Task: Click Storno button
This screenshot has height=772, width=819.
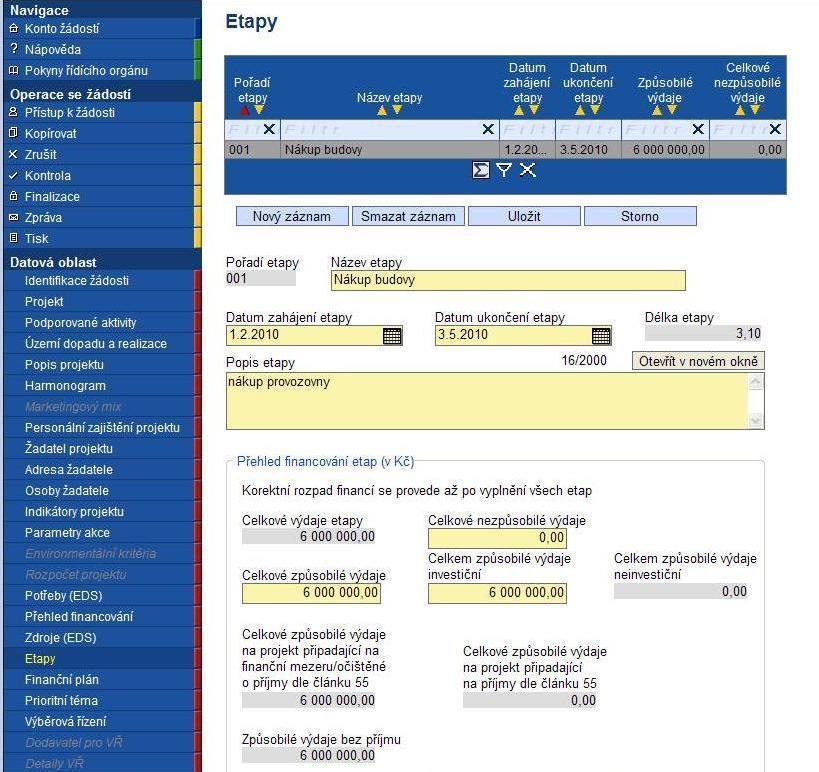Action: click(x=640, y=216)
